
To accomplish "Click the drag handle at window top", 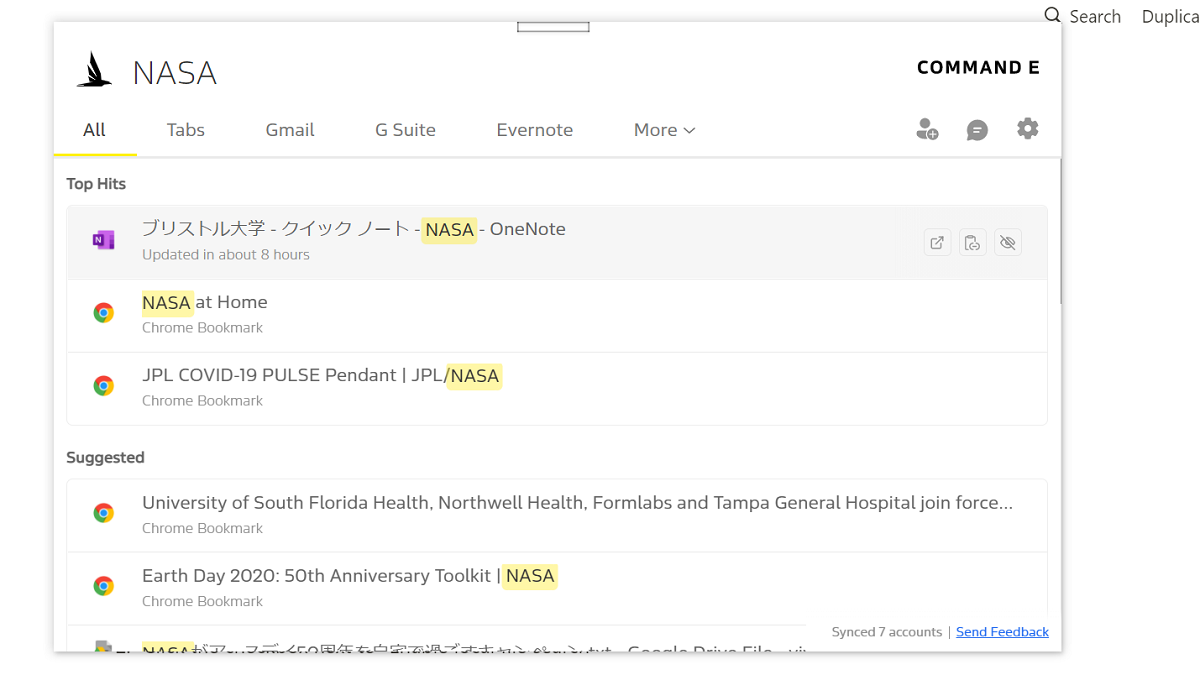I will 553,27.
